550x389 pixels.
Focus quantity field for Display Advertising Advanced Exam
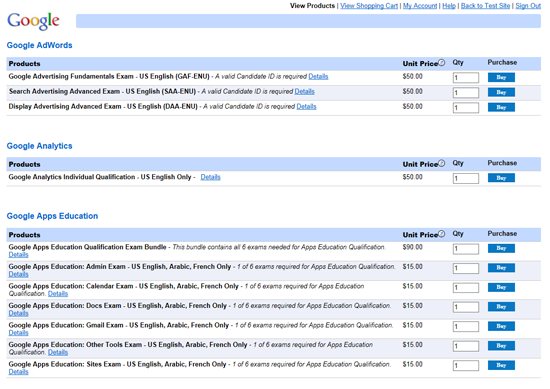[465, 108]
